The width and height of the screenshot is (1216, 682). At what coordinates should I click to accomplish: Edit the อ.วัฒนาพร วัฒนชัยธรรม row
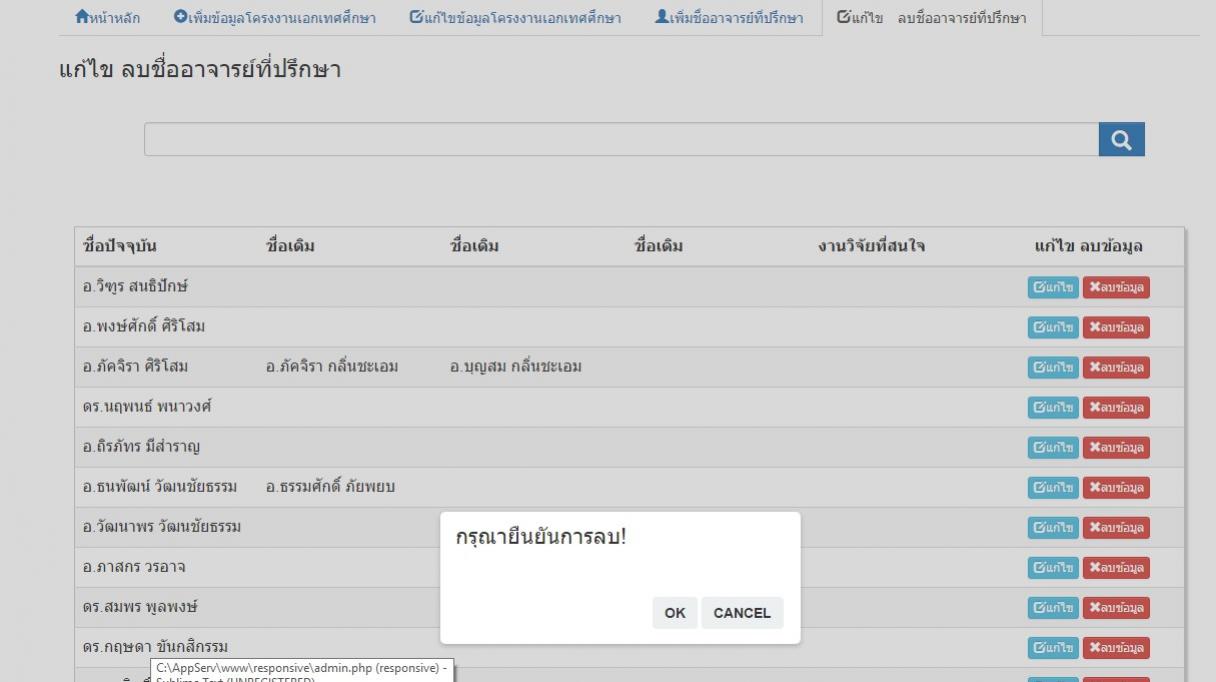1053,528
